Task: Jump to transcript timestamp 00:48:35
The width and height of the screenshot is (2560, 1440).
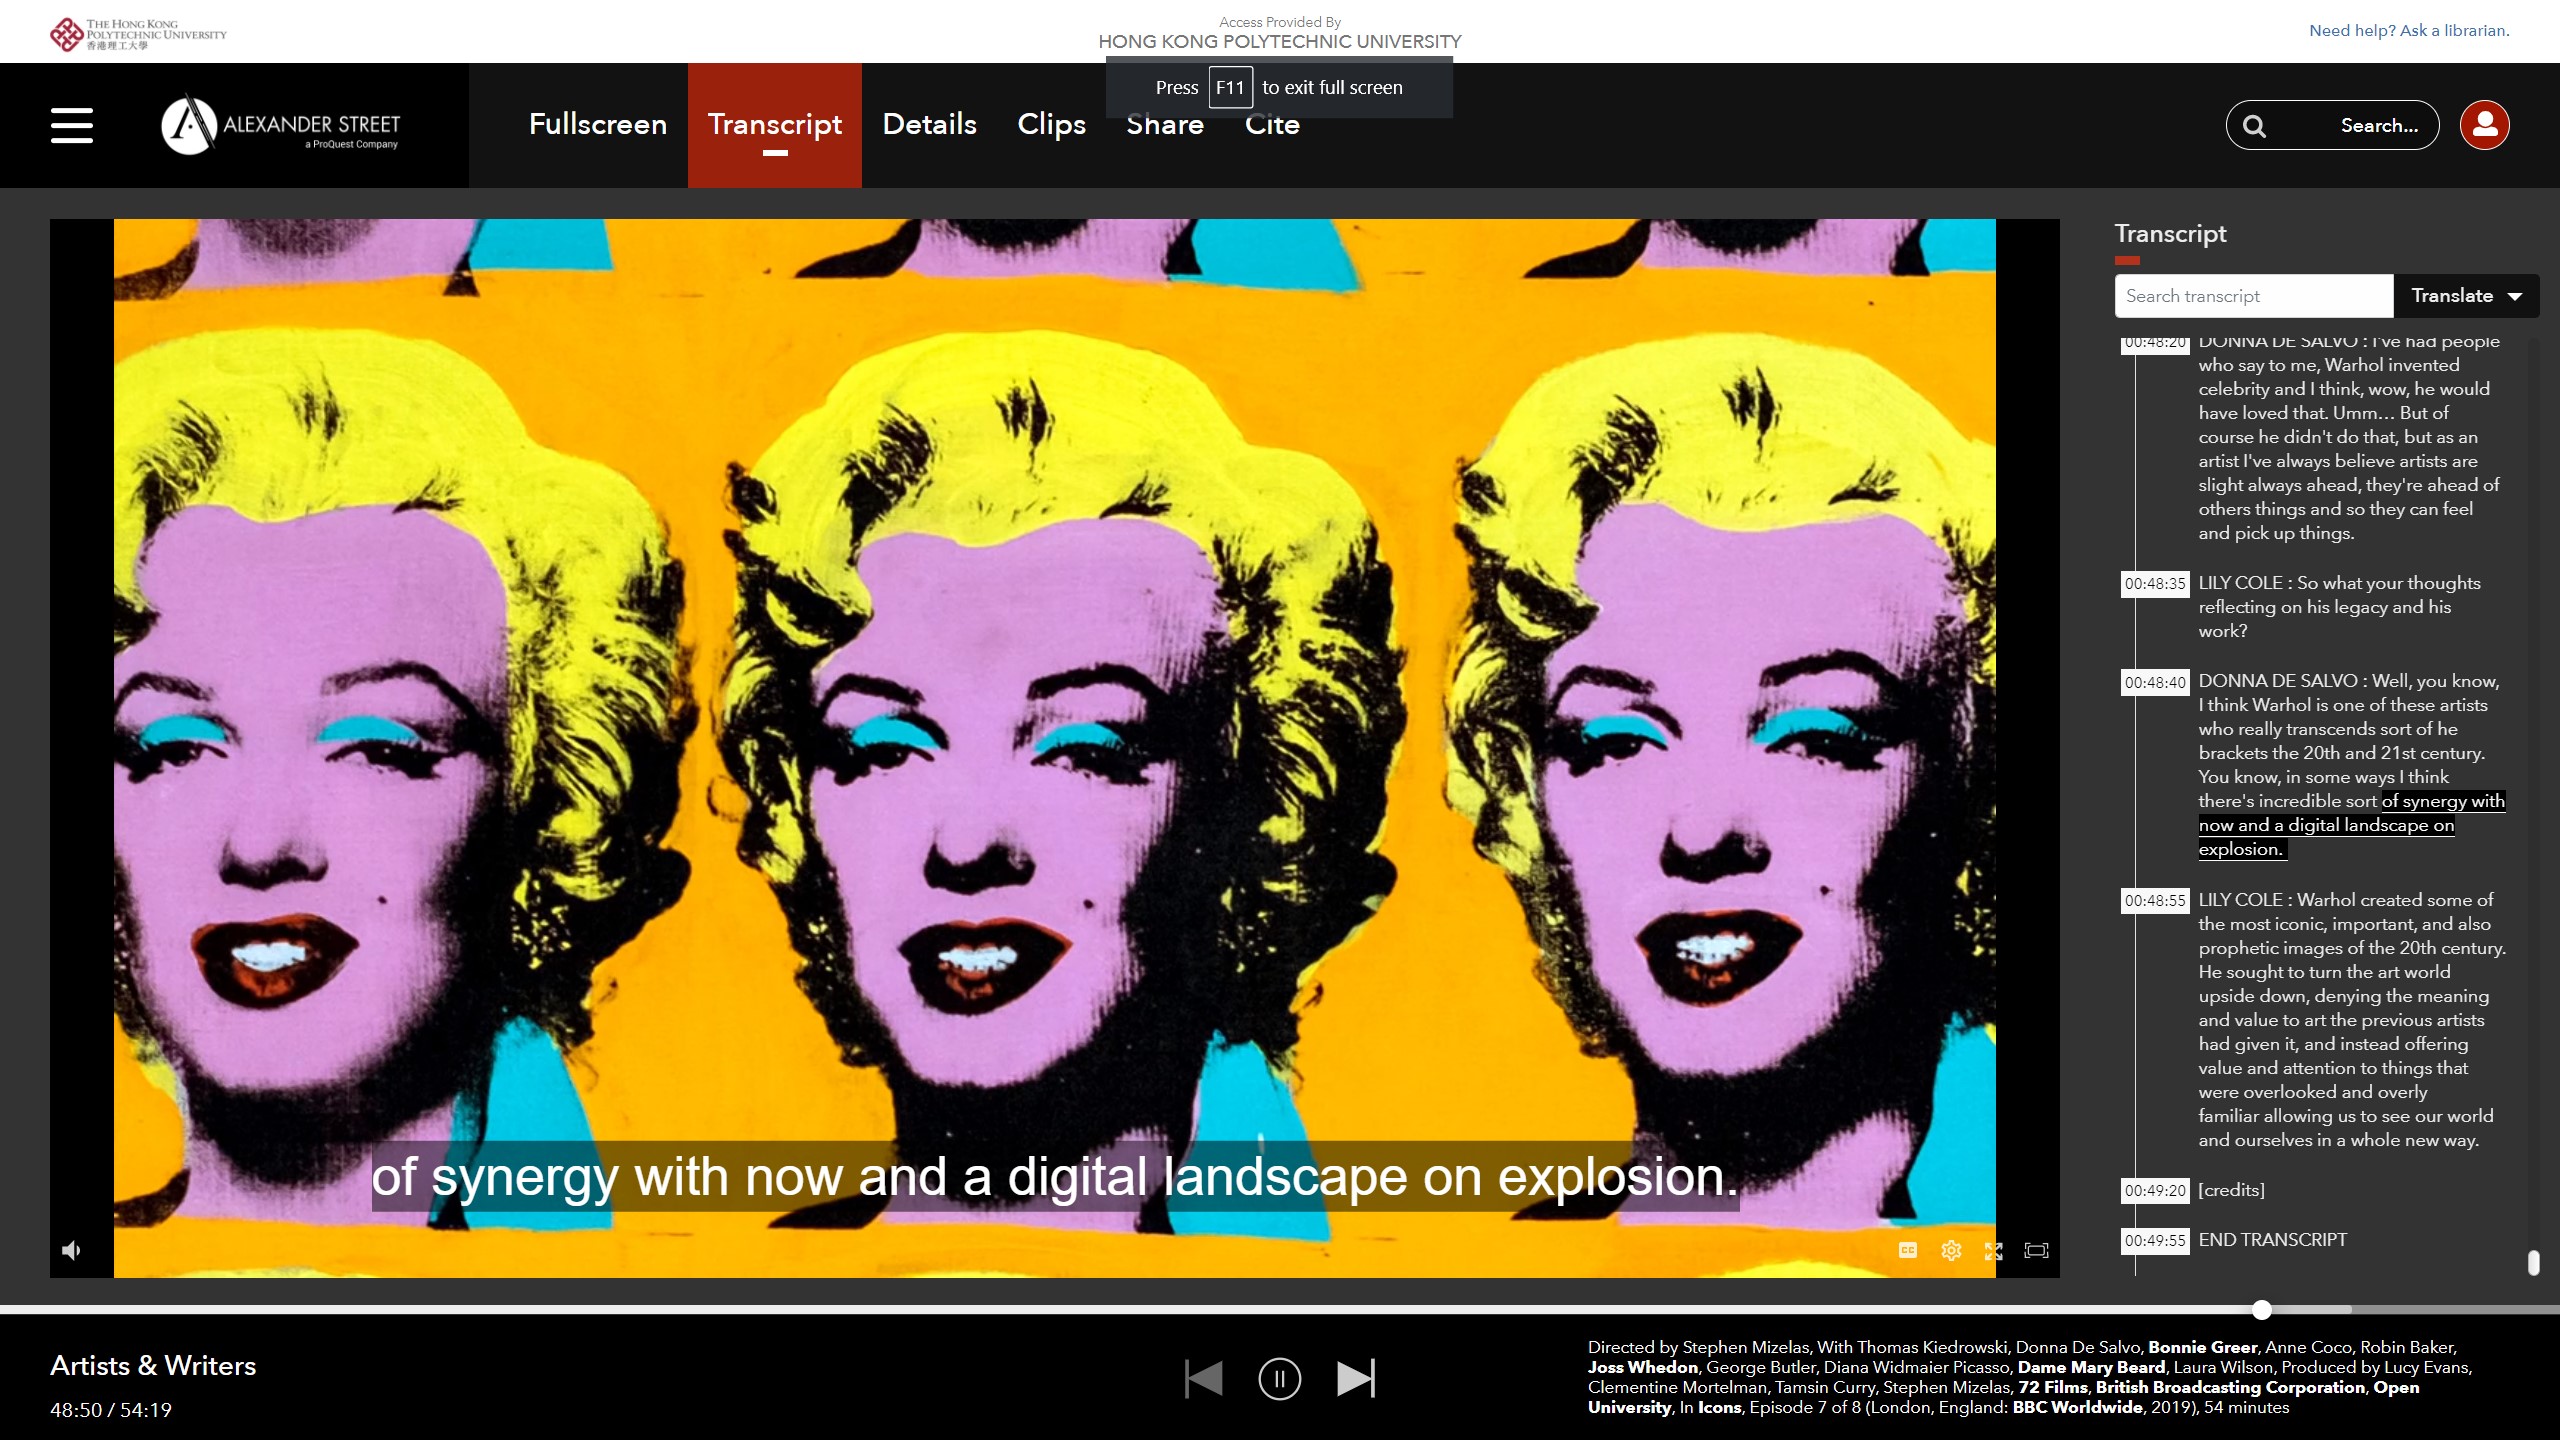Action: [2155, 584]
